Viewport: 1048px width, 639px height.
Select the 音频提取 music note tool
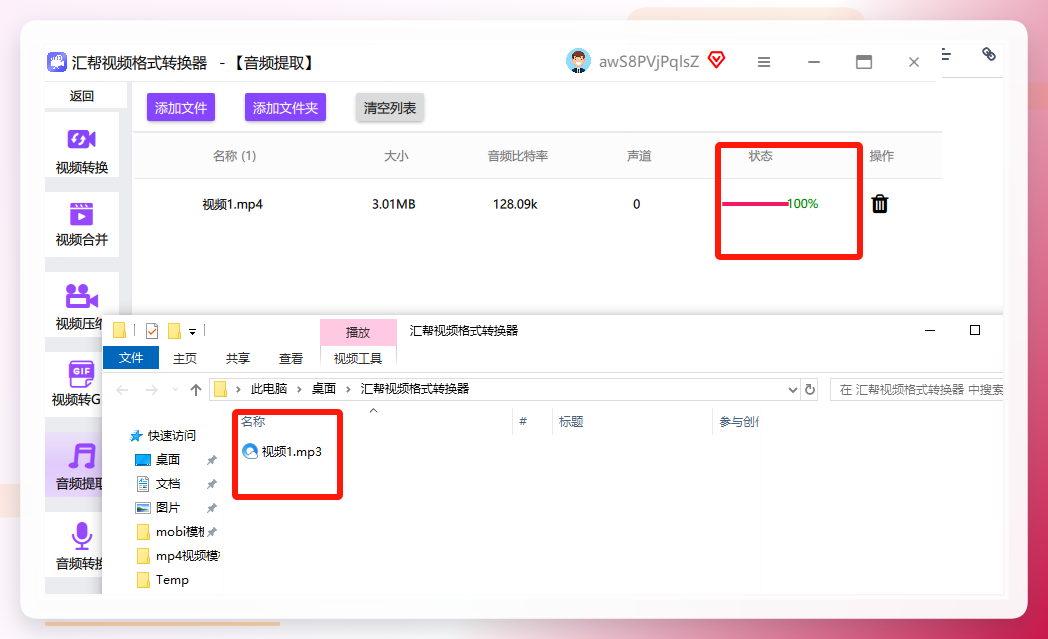tap(82, 457)
